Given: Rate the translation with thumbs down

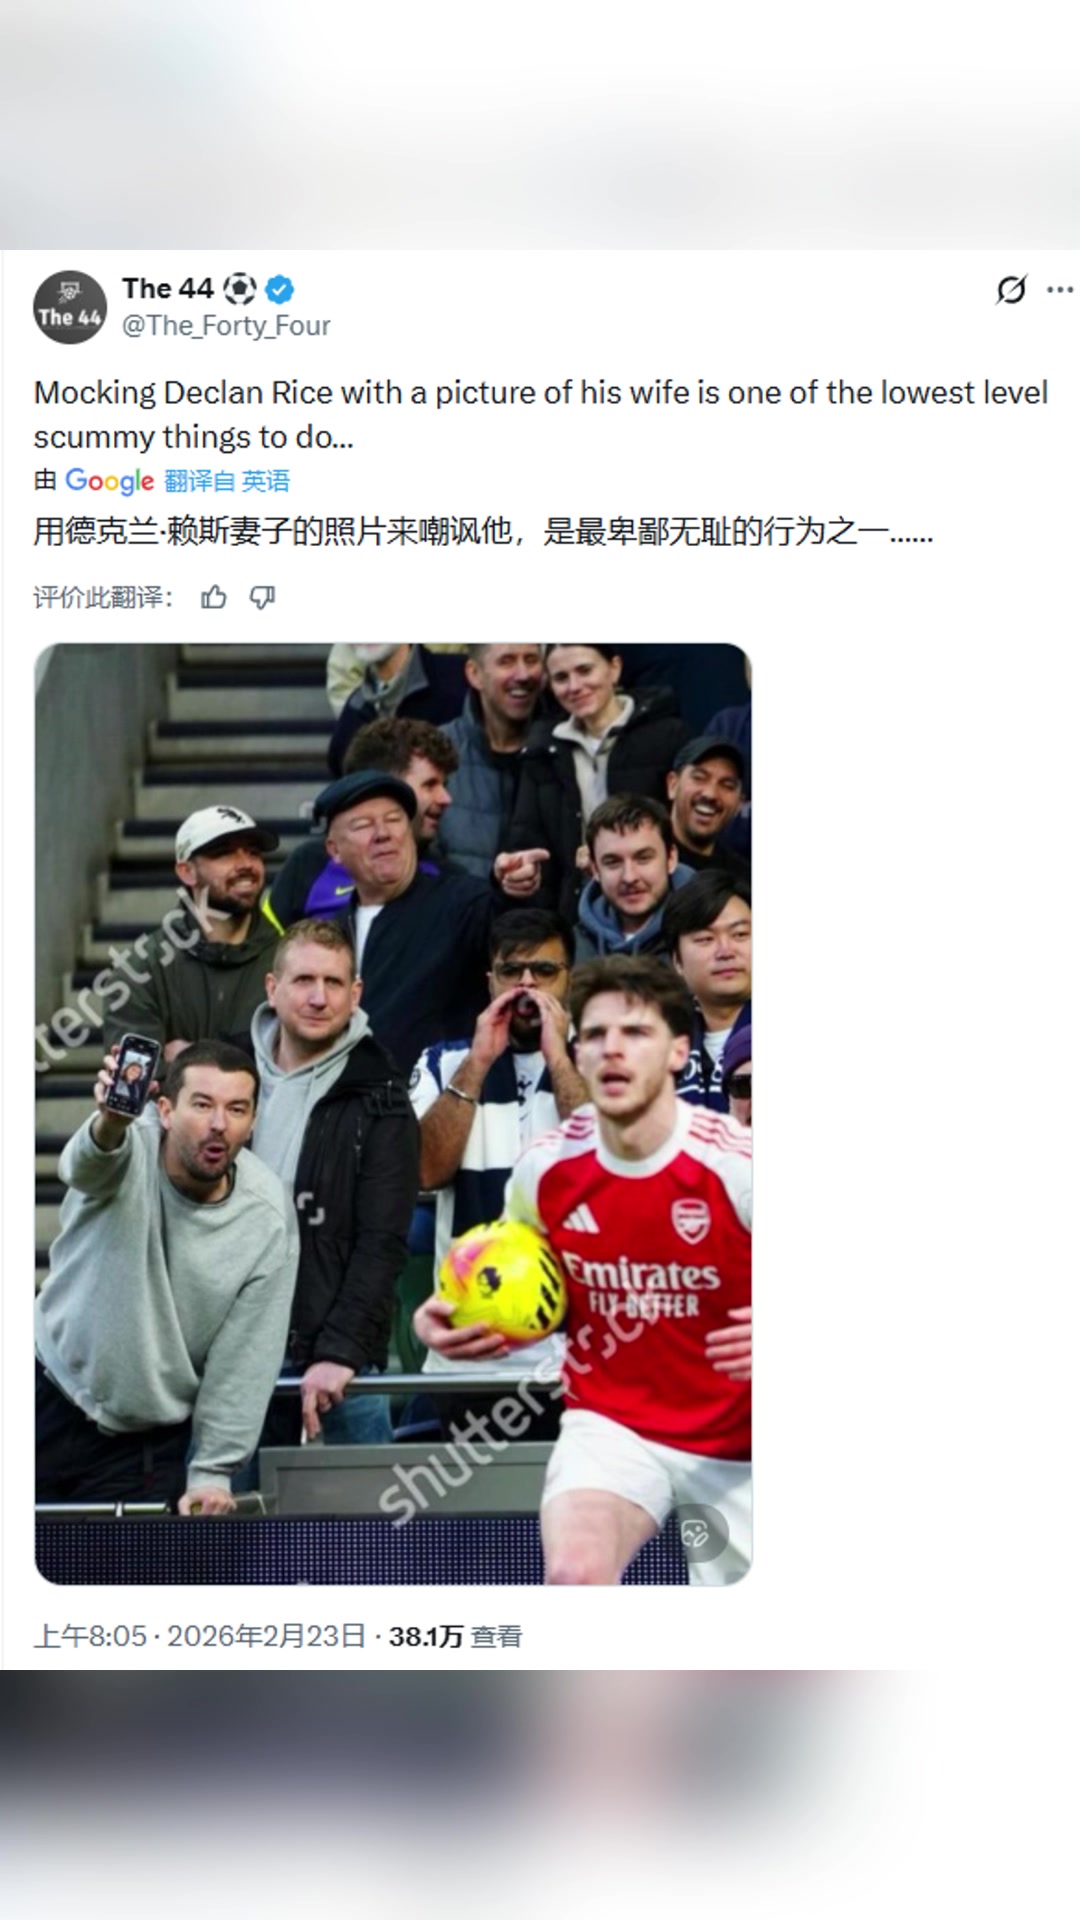Looking at the screenshot, I should pos(262,598).
